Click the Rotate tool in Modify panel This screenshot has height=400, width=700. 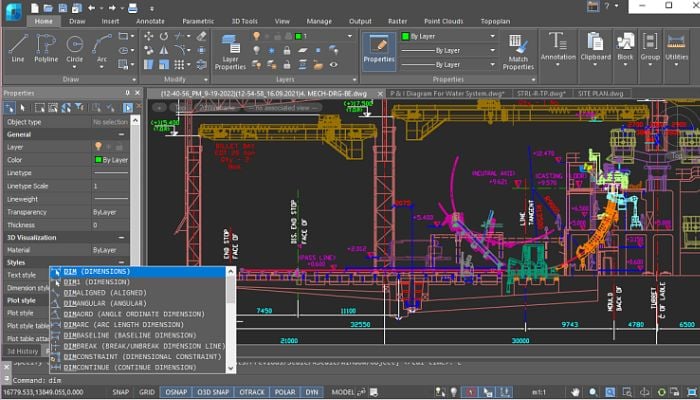pyautogui.click(x=164, y=36)
